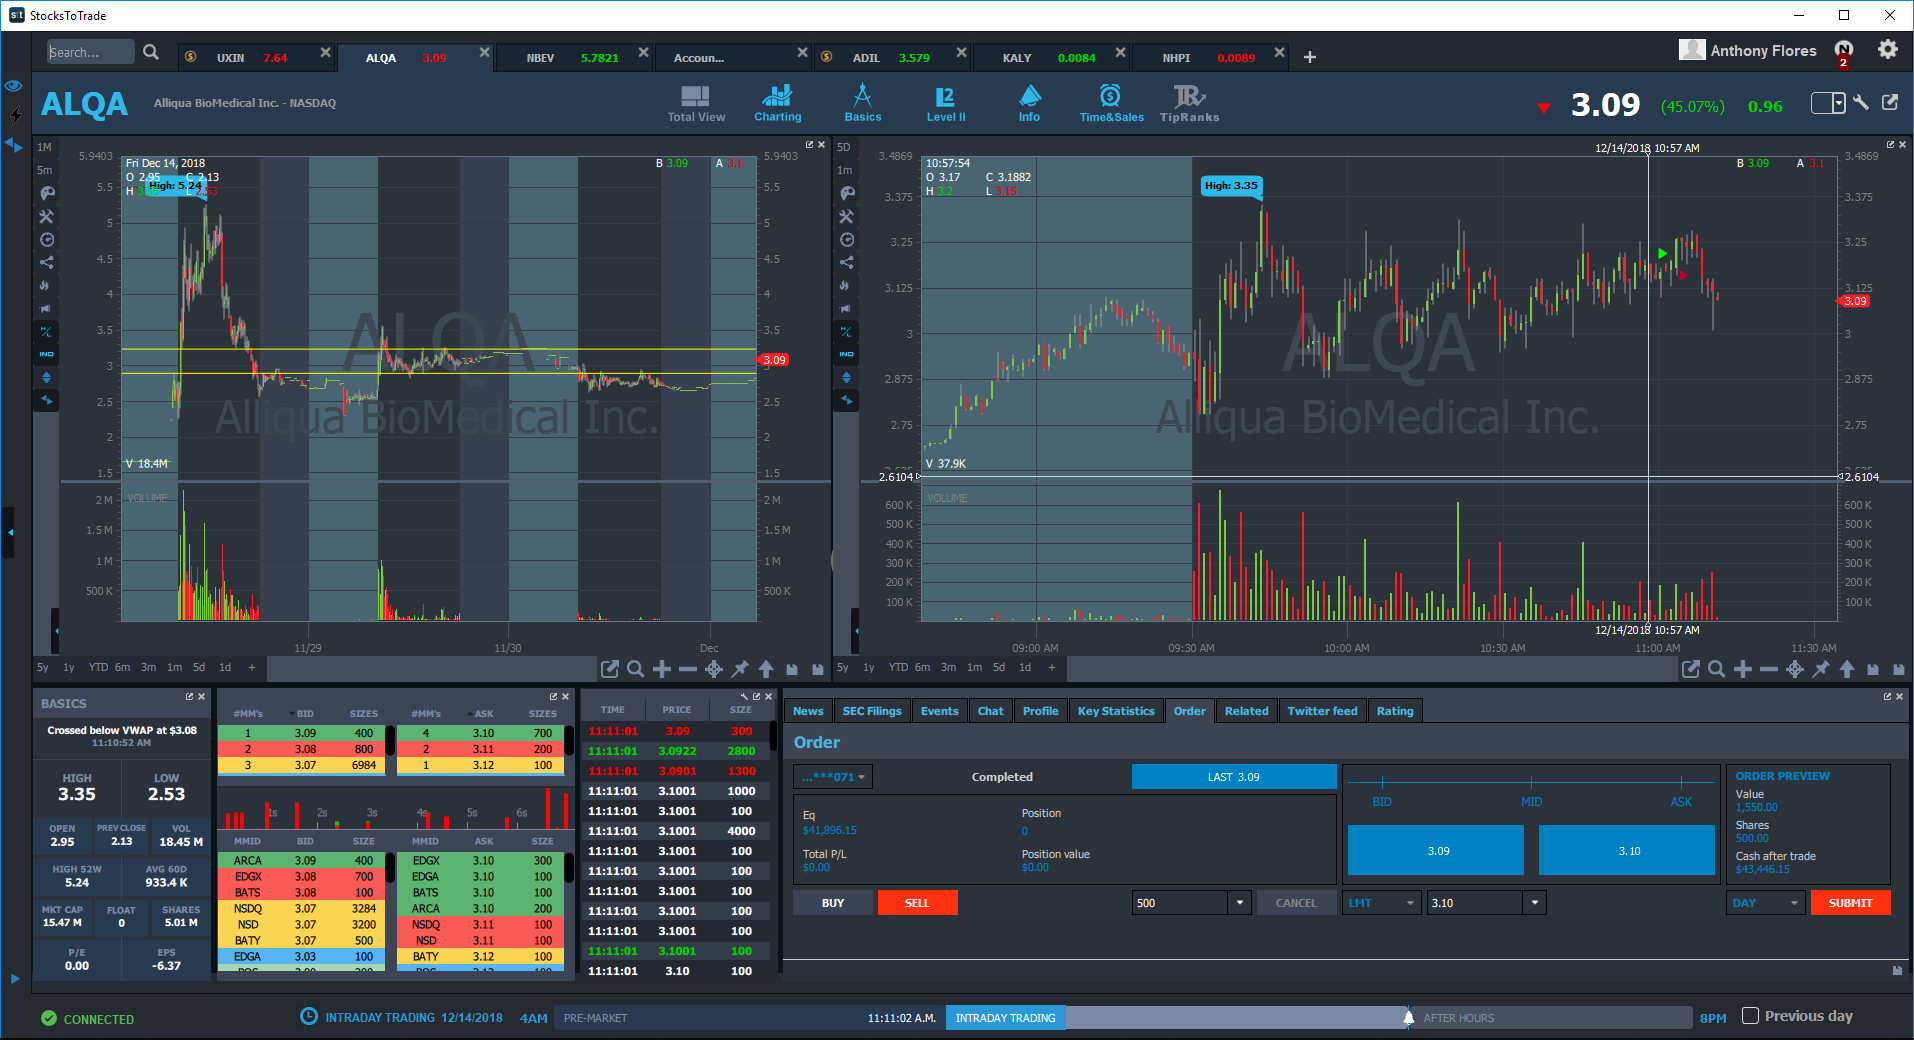Image resolution: width=1914 pixels, height=1040 pixels.
Task: Pop out the ALQA quote header
Action: (x=1890, y=102)
